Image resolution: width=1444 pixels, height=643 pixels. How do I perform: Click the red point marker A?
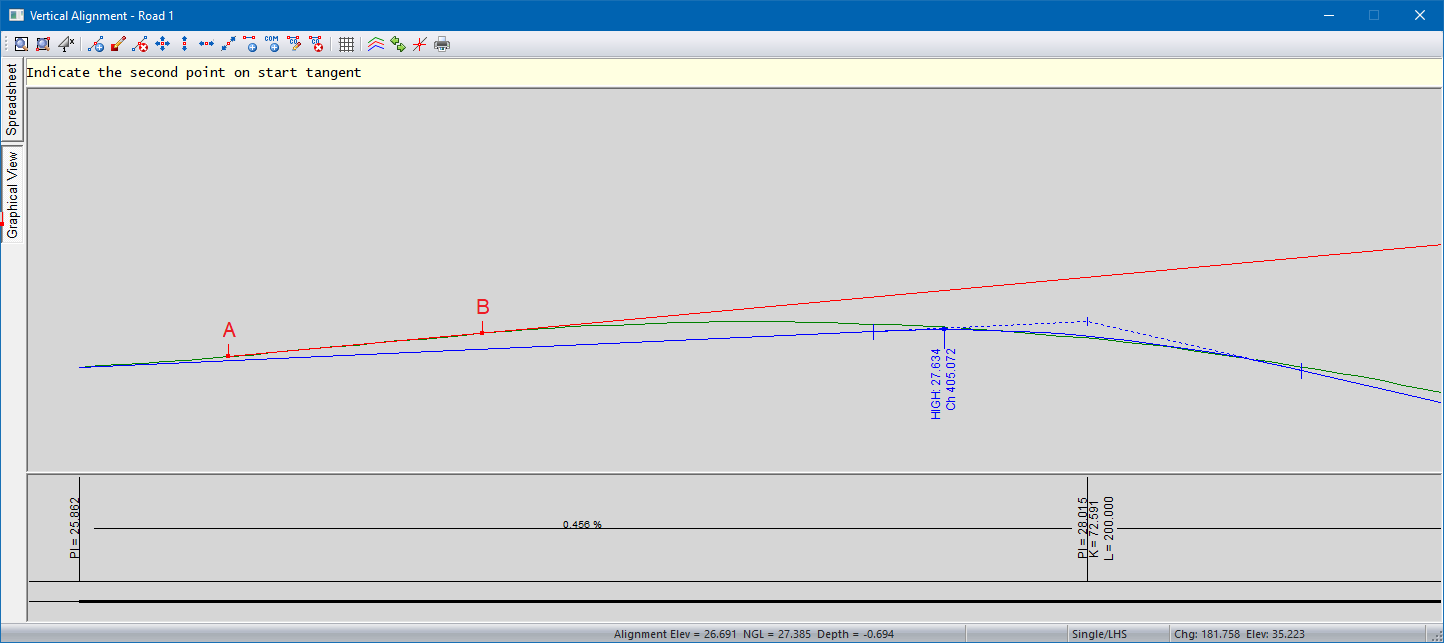click(x=228, y=355)
